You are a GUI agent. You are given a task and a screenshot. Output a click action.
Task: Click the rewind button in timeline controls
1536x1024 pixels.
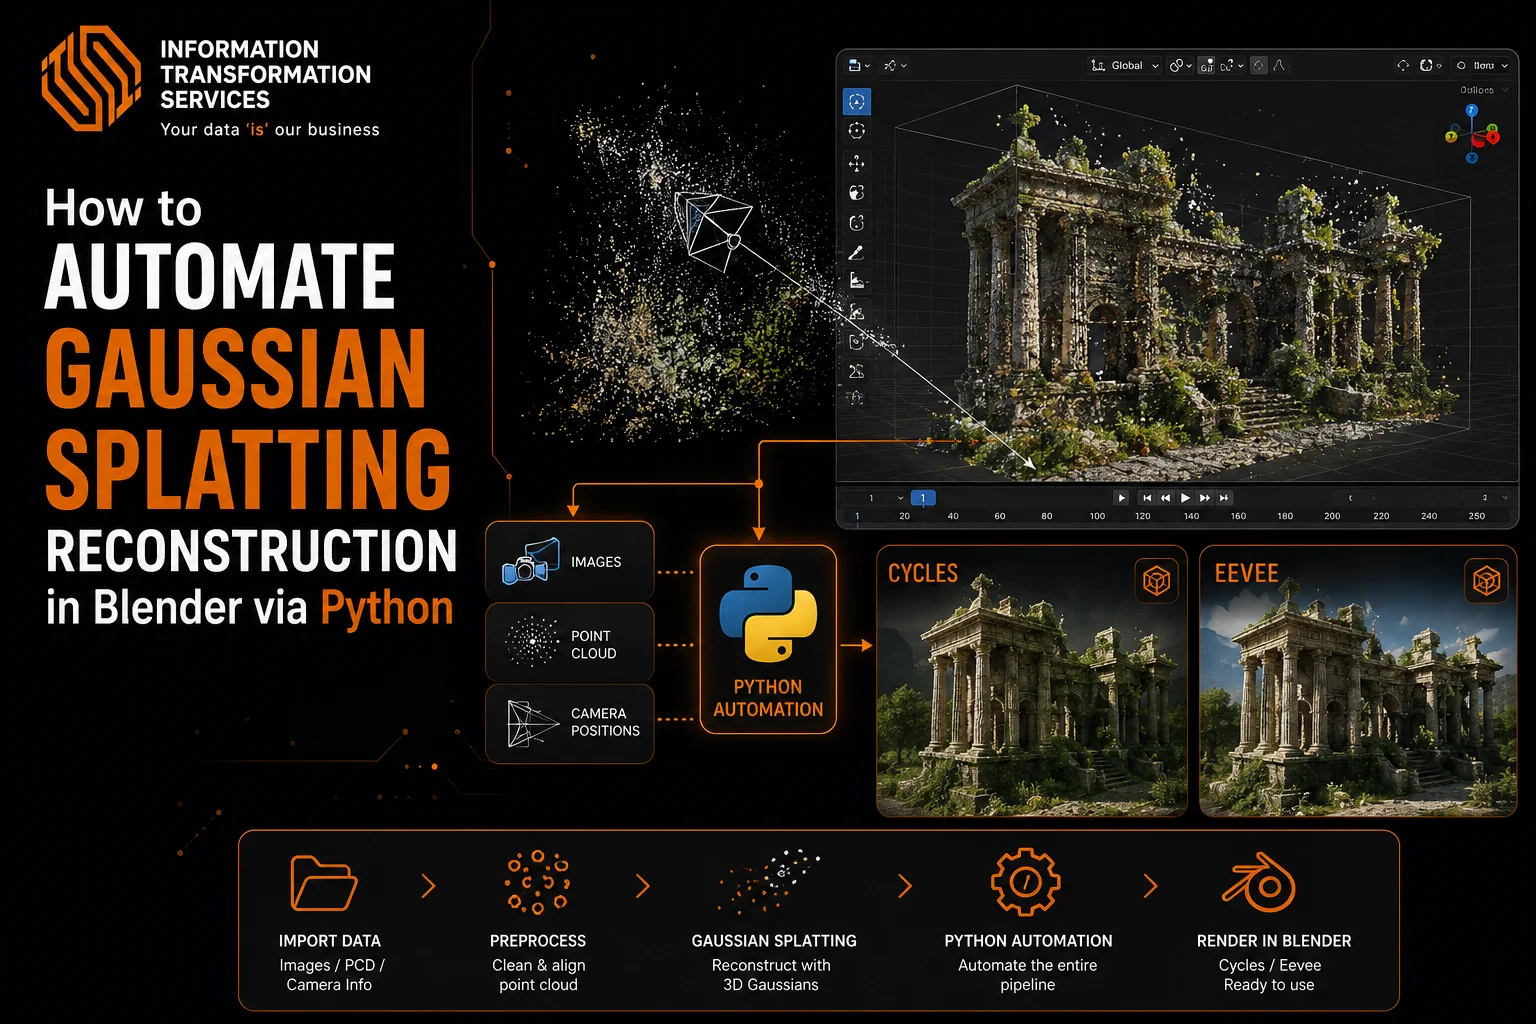tap(1166, 498)
